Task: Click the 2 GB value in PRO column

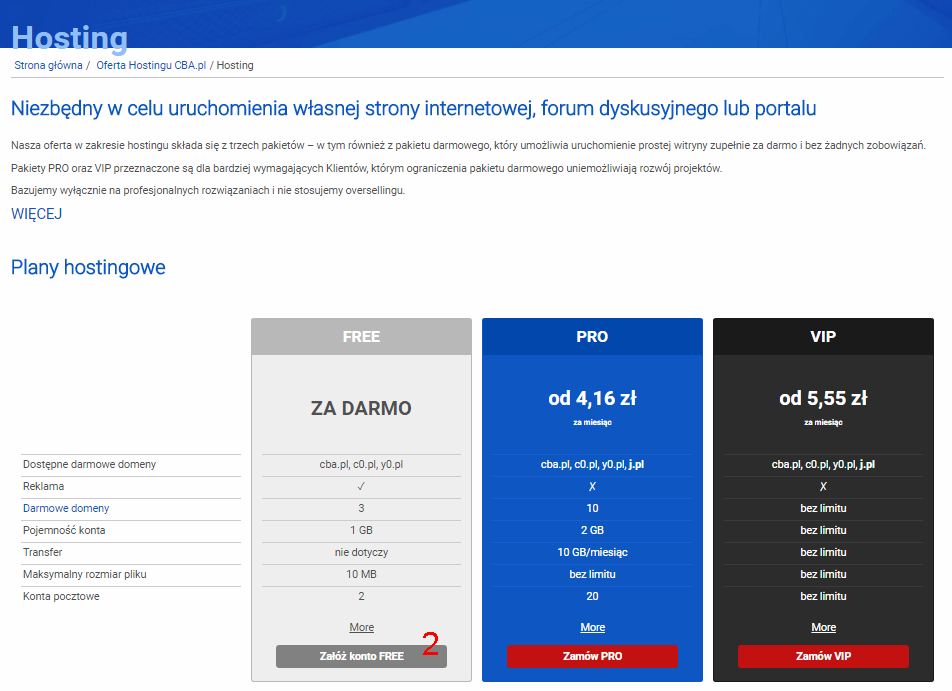Action: tap(593, 530)
